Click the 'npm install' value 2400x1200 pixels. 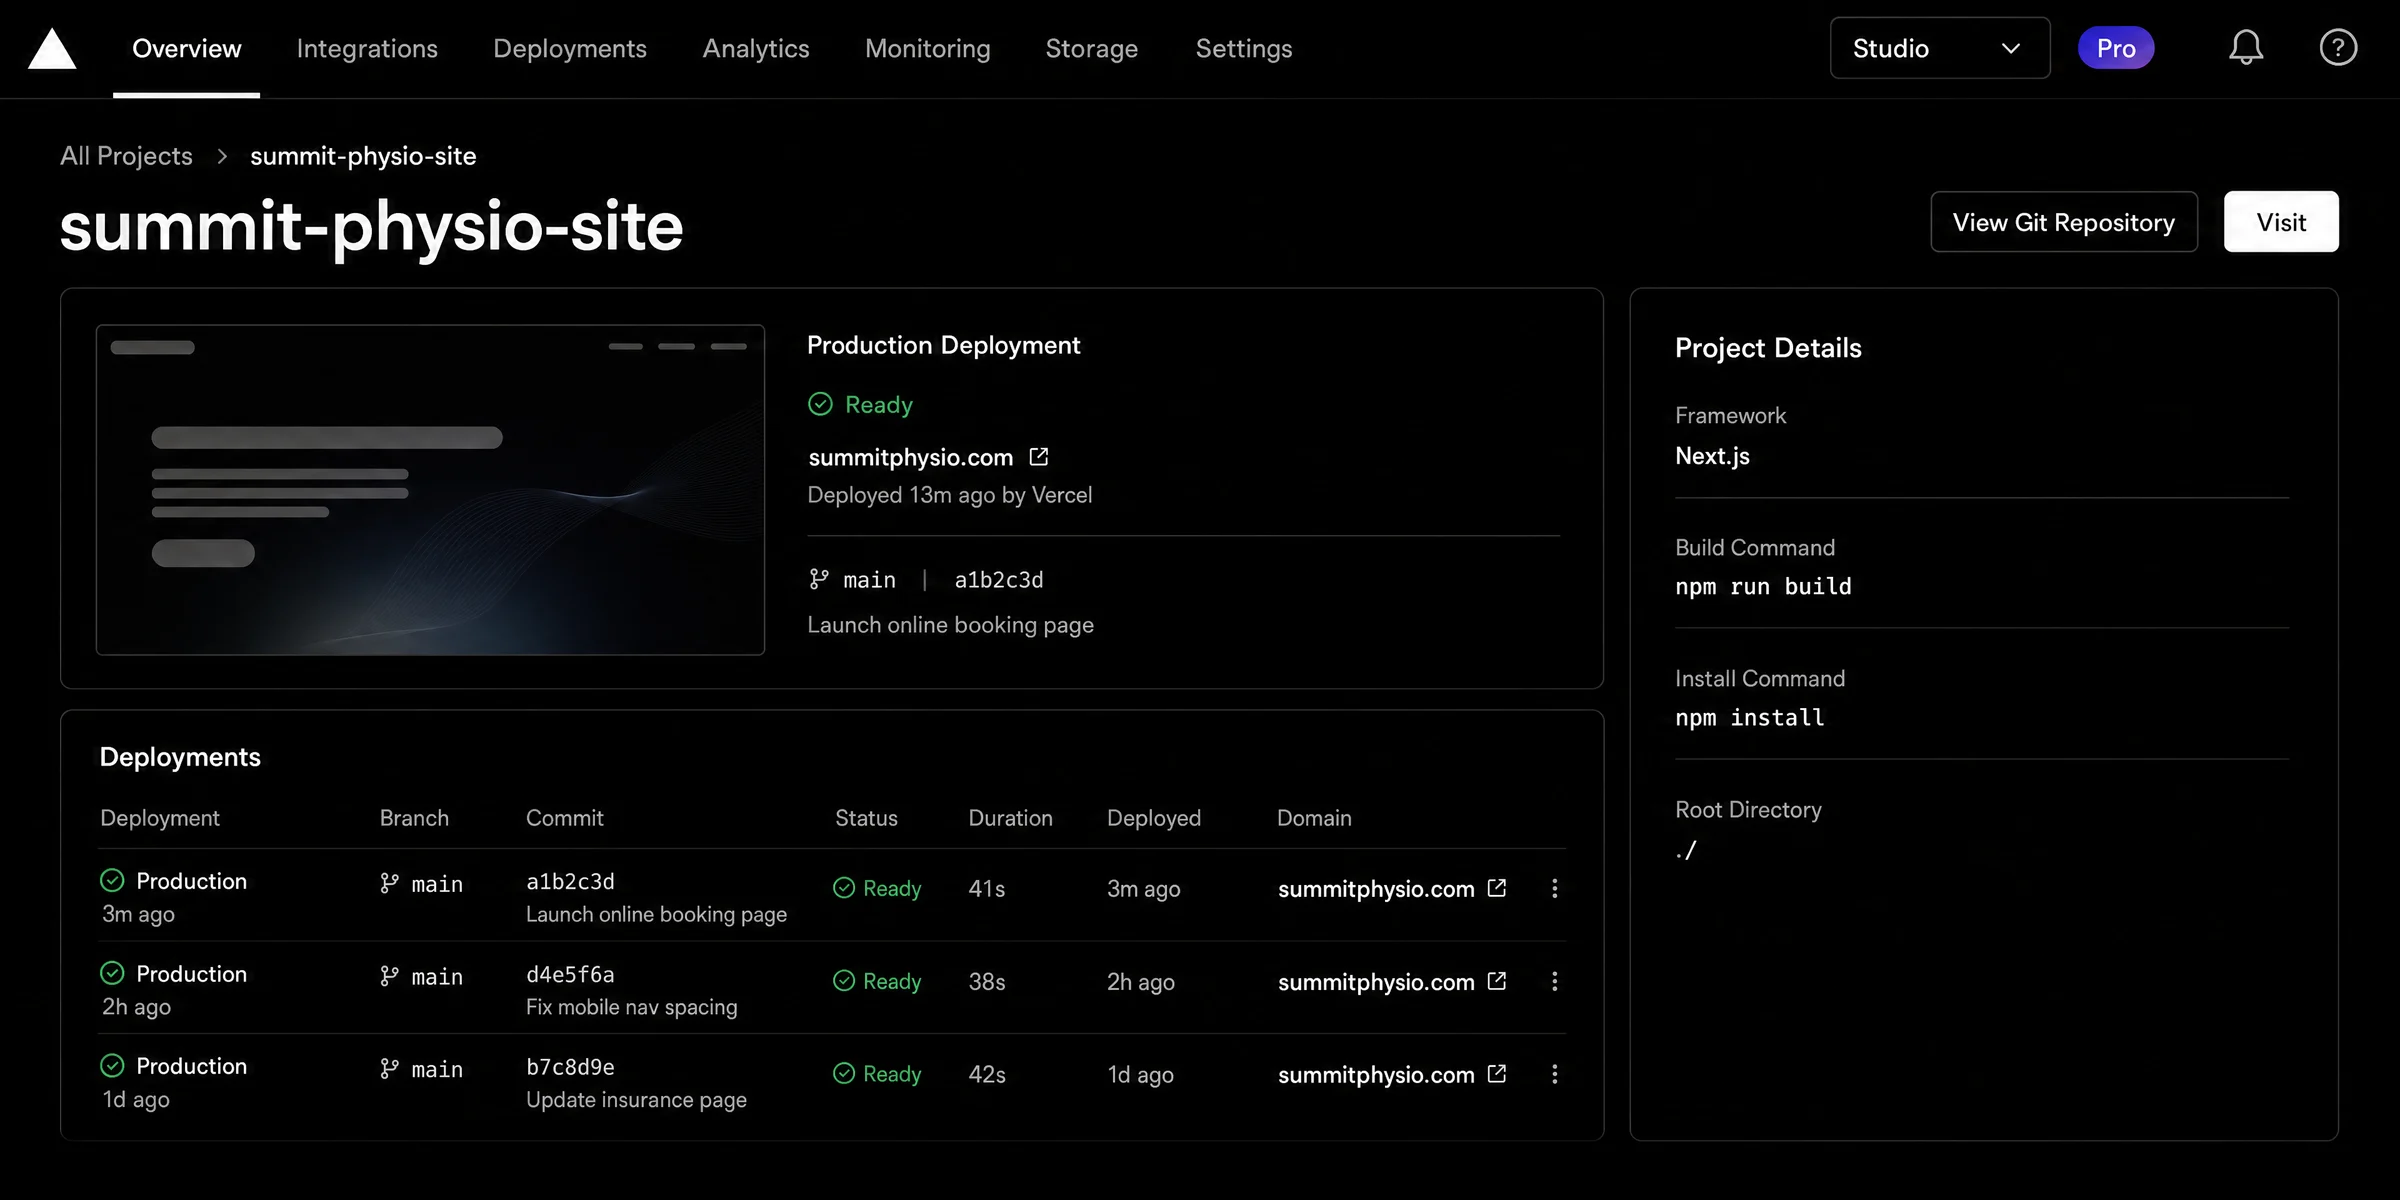[1750, 718]
